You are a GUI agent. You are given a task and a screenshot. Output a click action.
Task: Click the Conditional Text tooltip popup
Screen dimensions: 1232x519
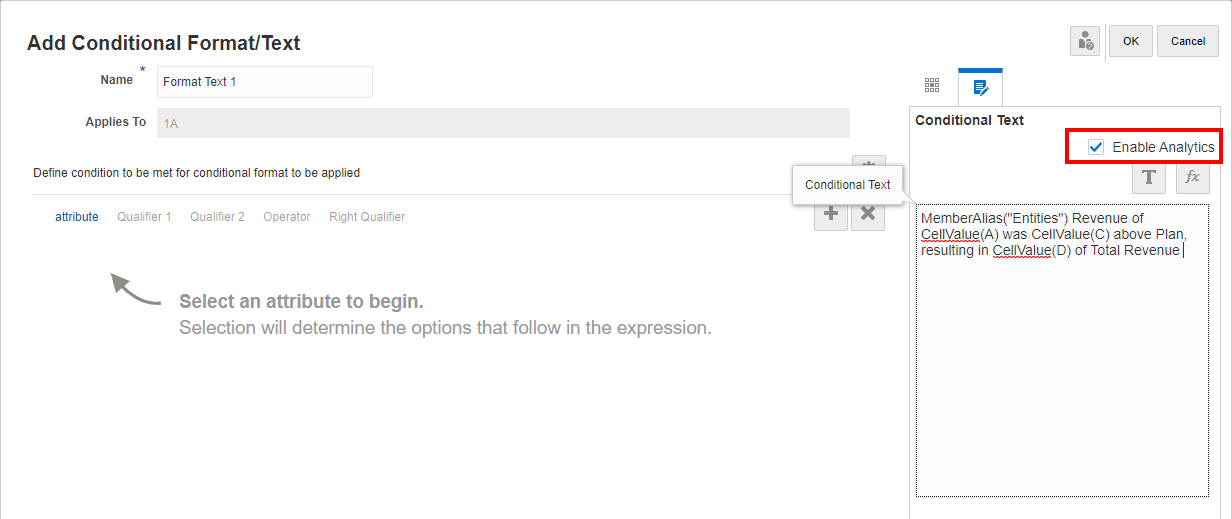(x=848, y=185)
